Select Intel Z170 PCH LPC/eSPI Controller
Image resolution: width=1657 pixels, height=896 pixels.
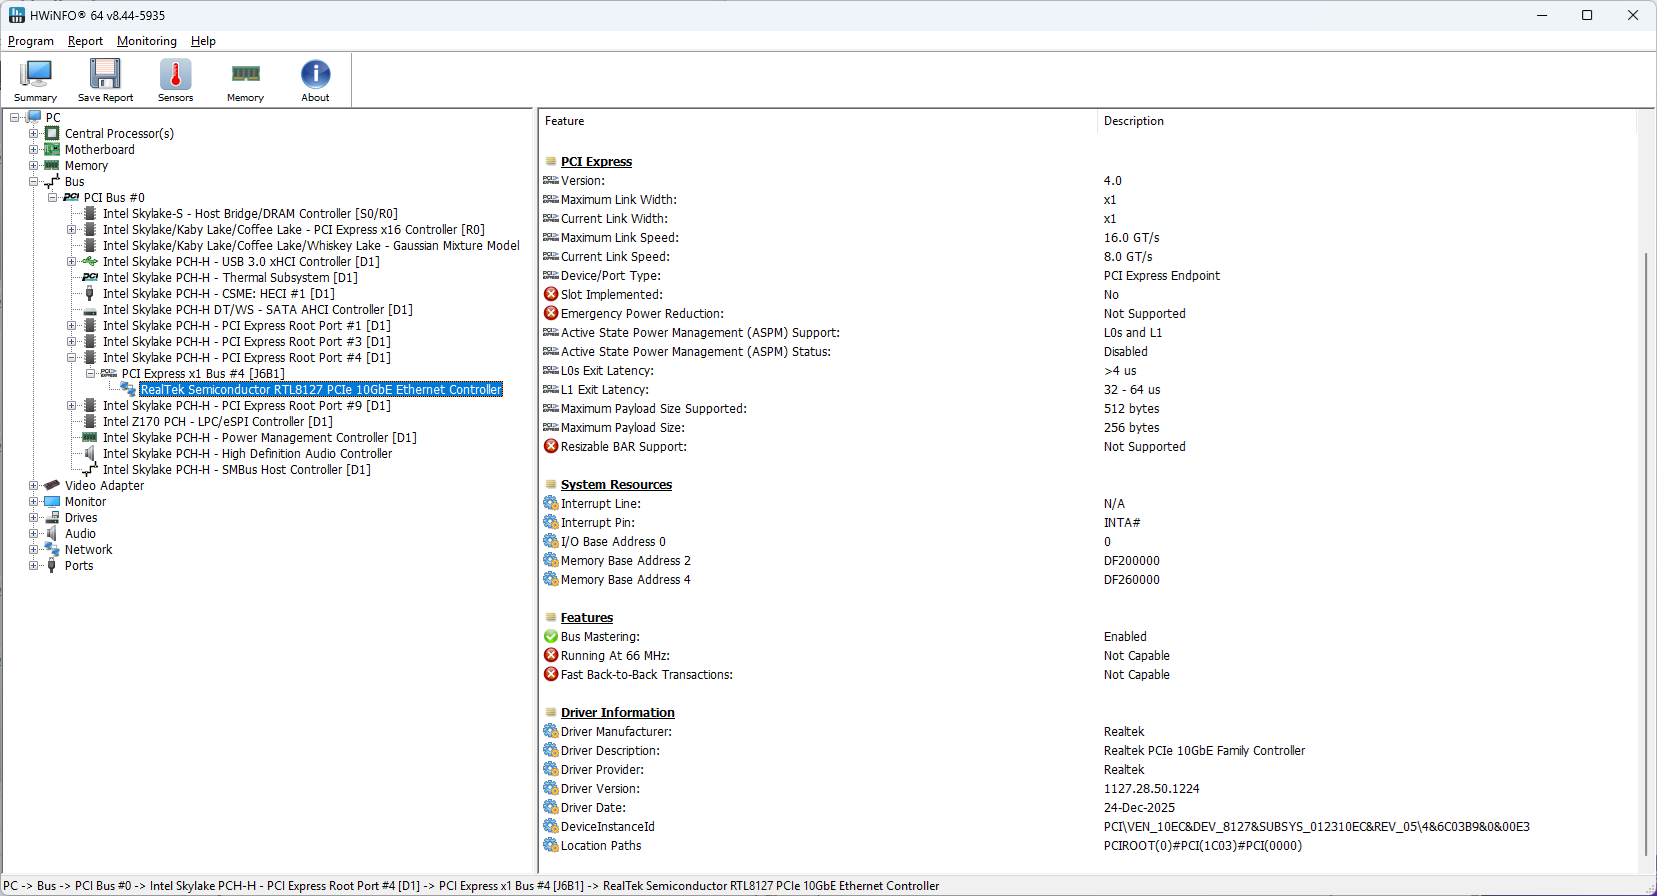tap(218, 422)
